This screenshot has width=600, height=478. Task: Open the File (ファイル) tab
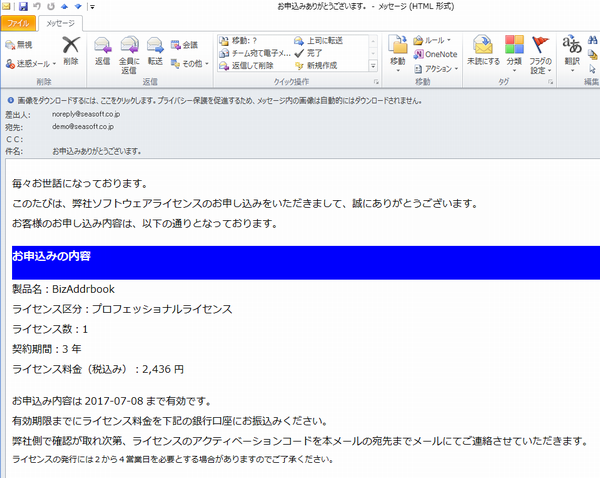point(18,22)
